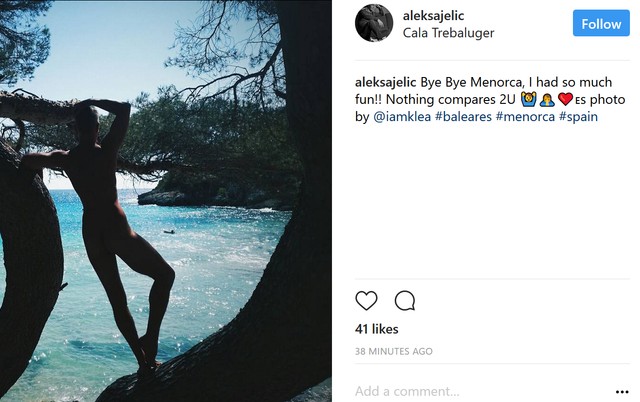Click the raised-hands emoji in the caption
Viewport: 640px width, 402px height.
pos(527,100)
